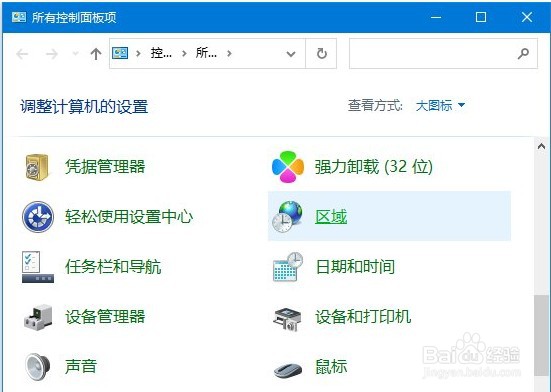Open the 鼠标 text link
Viewport: 551px width, 392px height.
331,366
